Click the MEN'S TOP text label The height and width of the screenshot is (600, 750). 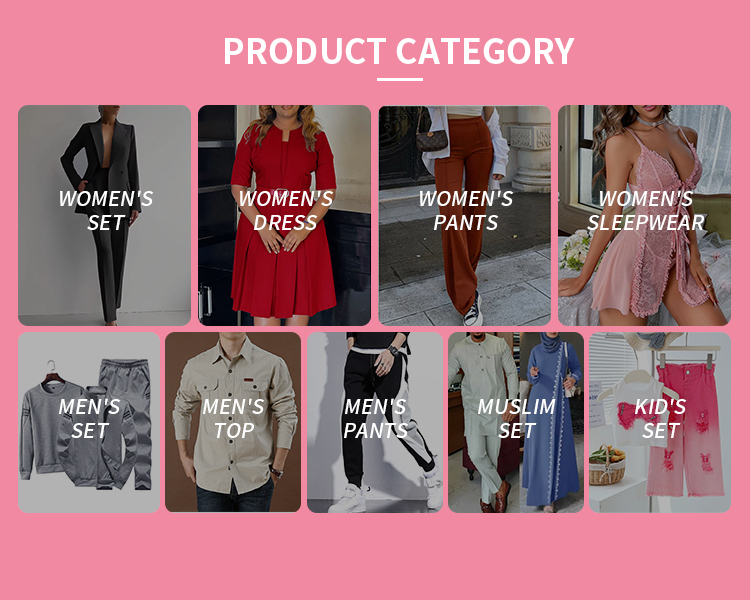click(x=233, y=419)
